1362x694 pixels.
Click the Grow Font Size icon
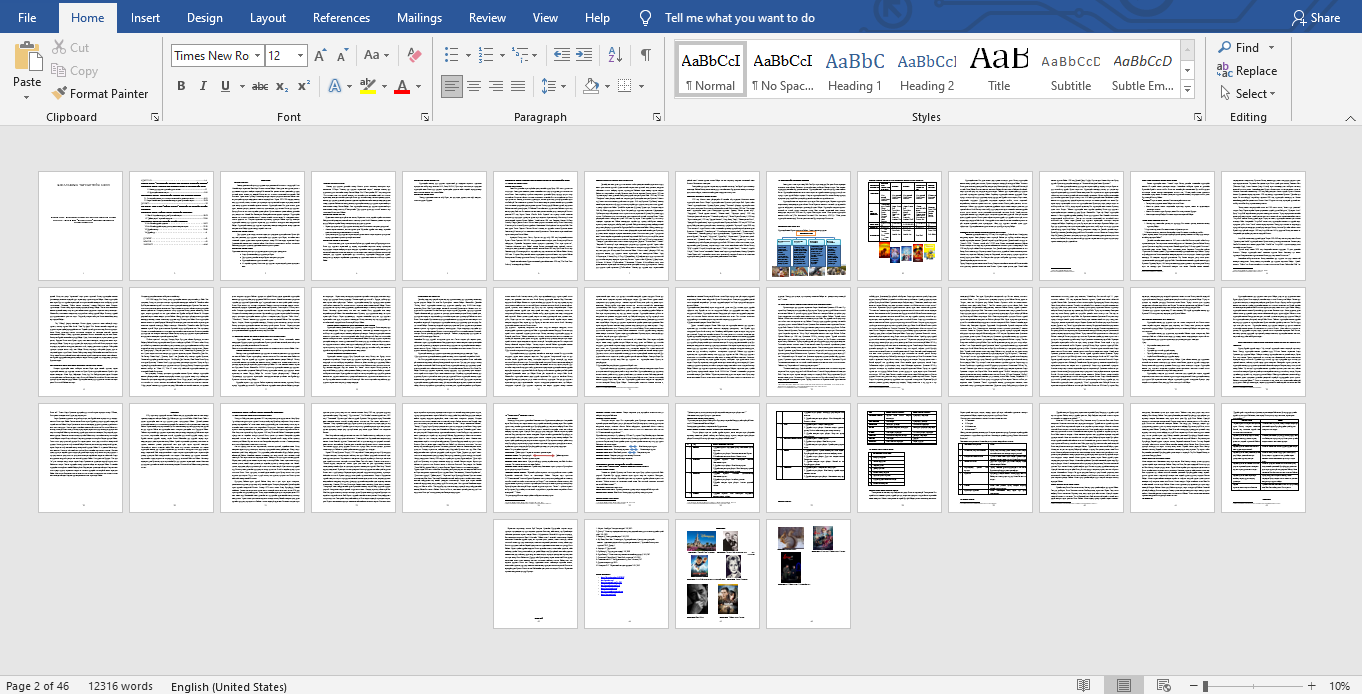[x=320, y=55]
